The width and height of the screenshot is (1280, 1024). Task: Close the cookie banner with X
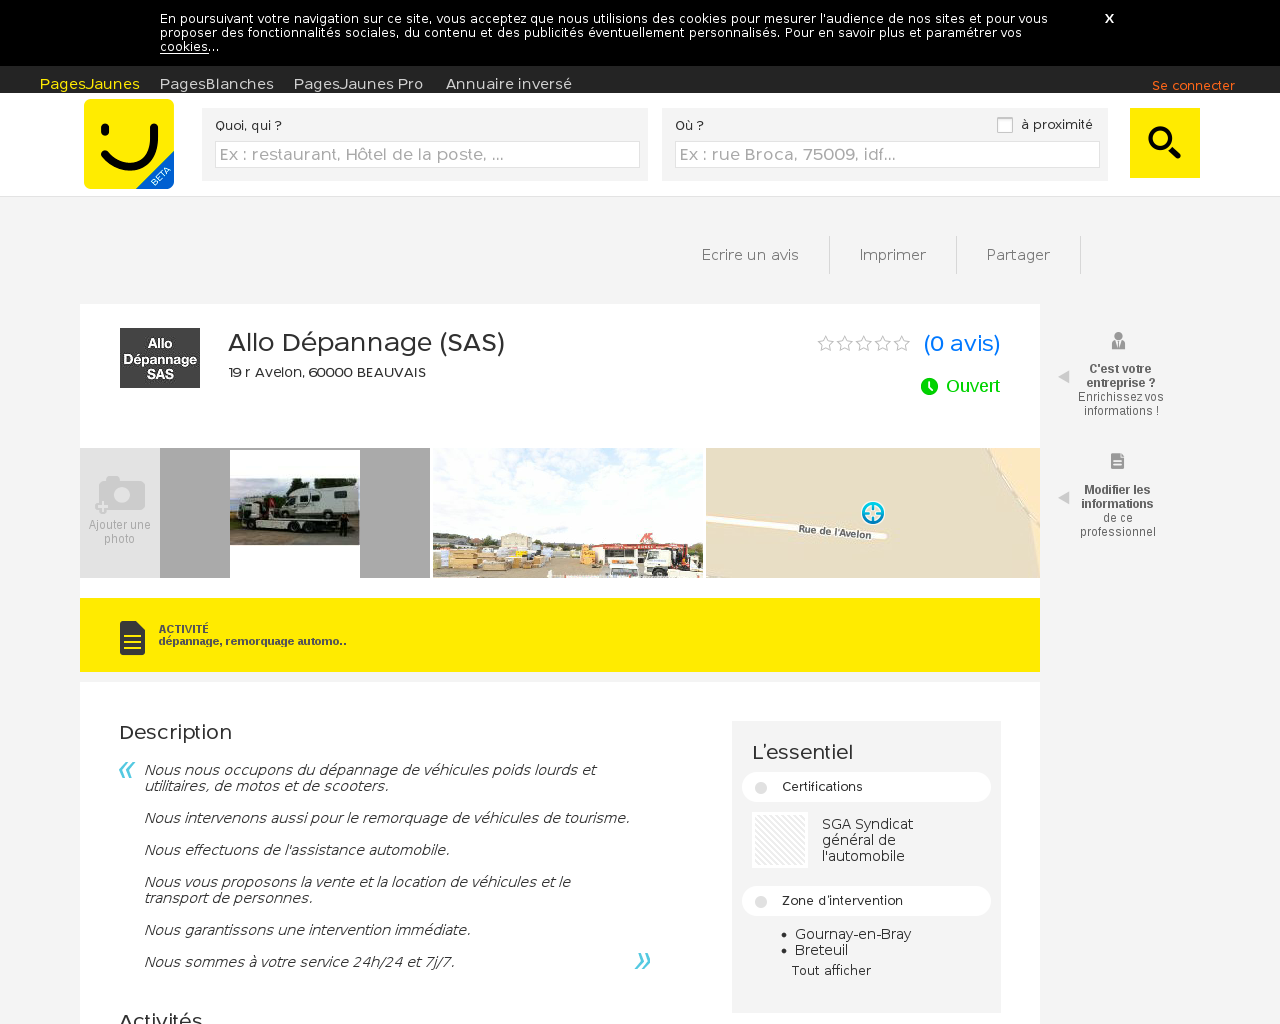pos(1109,18)
